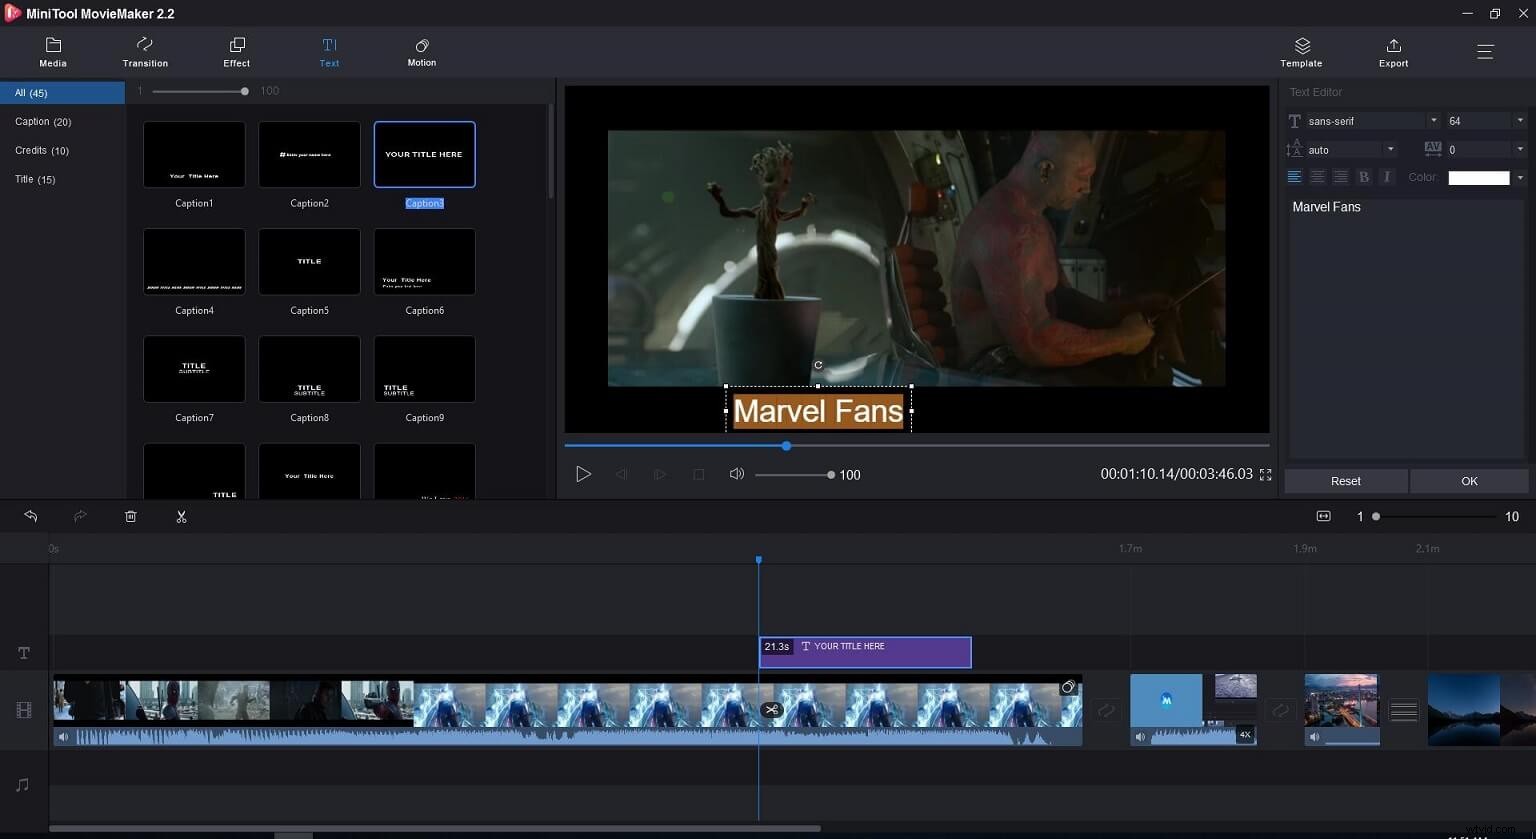Open the Template gallery

click(x=1301, y=51)
